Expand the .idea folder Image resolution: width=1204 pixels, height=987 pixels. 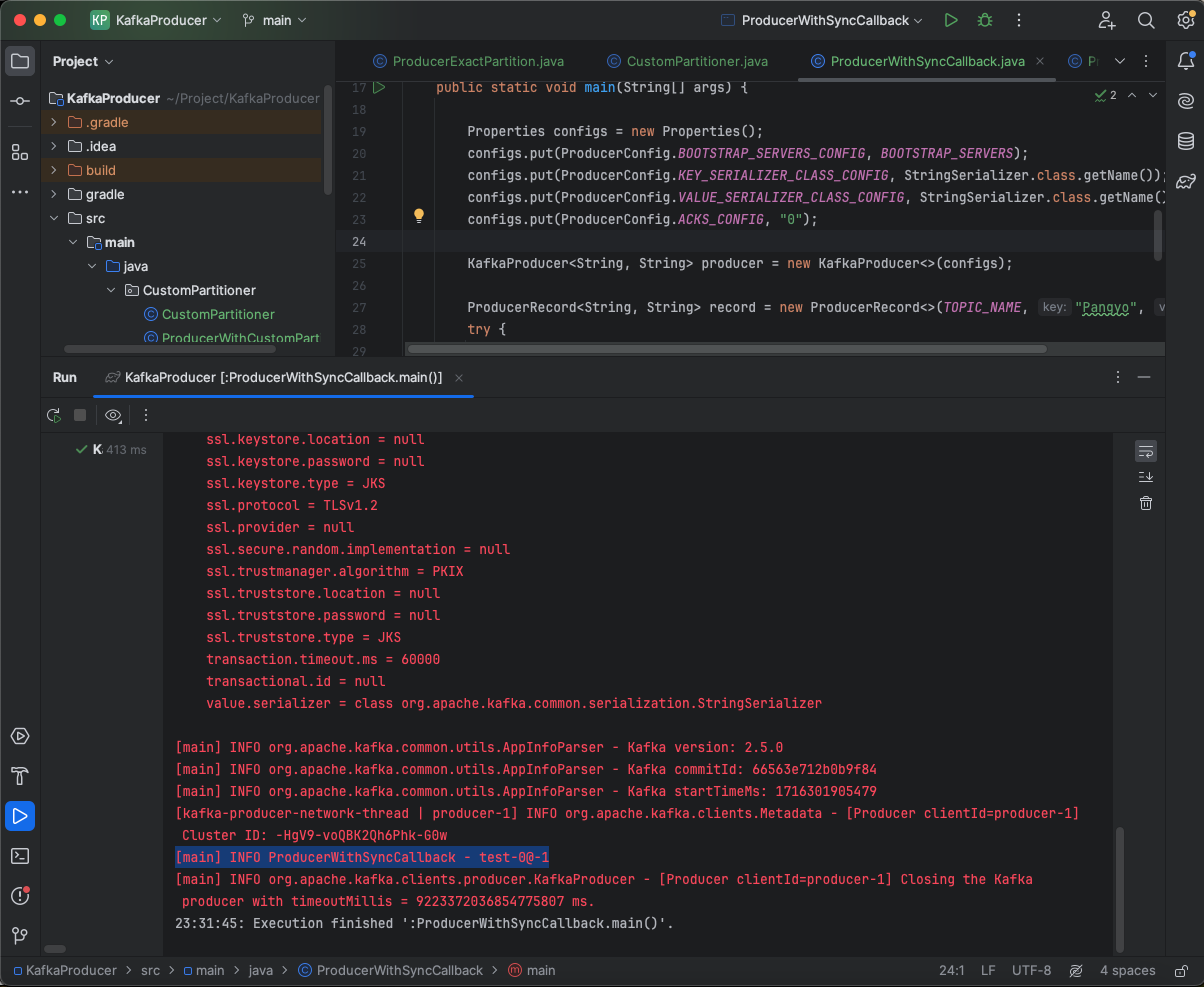pyautogui.click(x=54, y=146)
